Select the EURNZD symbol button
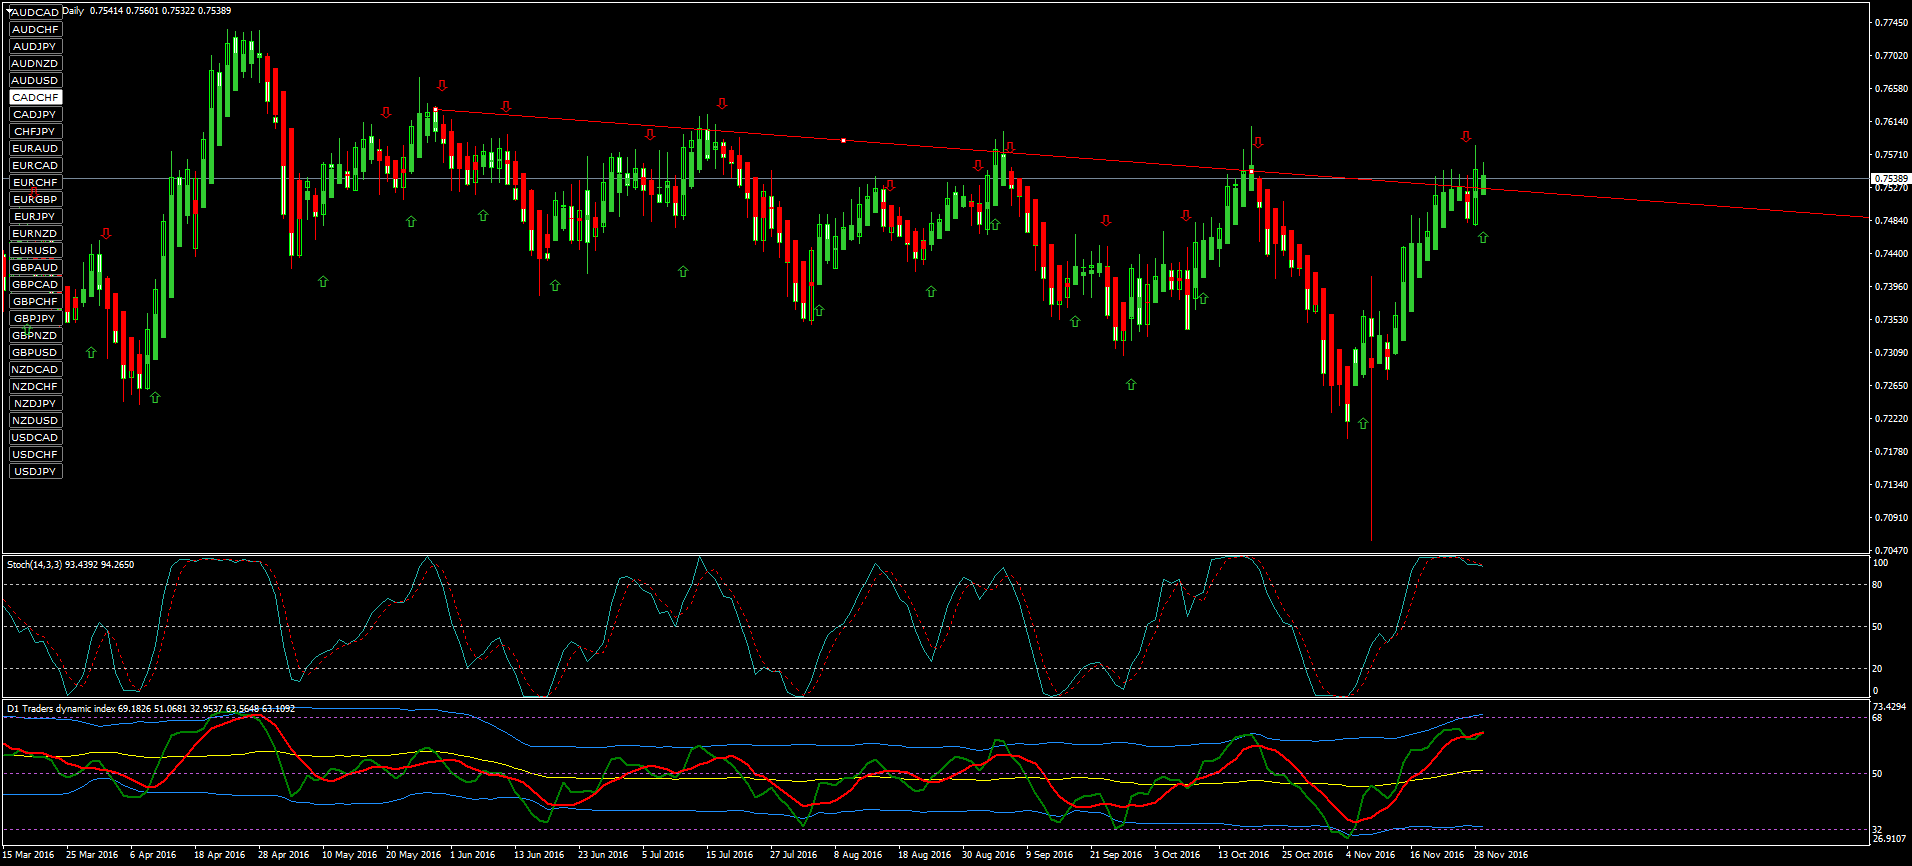Screen dimensions: 1912x866 [35, 234]
